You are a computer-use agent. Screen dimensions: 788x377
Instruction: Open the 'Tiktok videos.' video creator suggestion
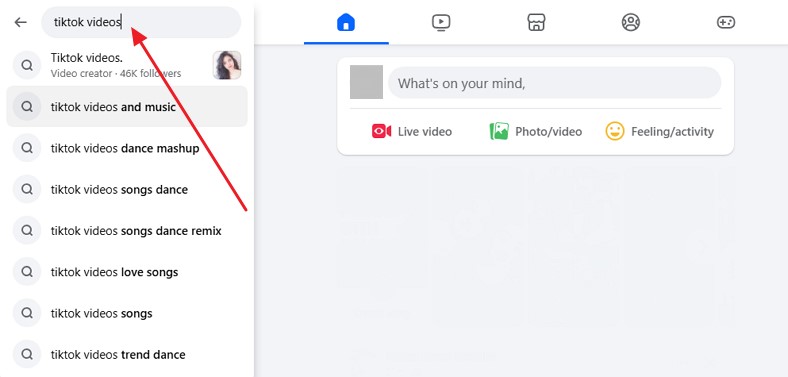click(x=127, y=65)
